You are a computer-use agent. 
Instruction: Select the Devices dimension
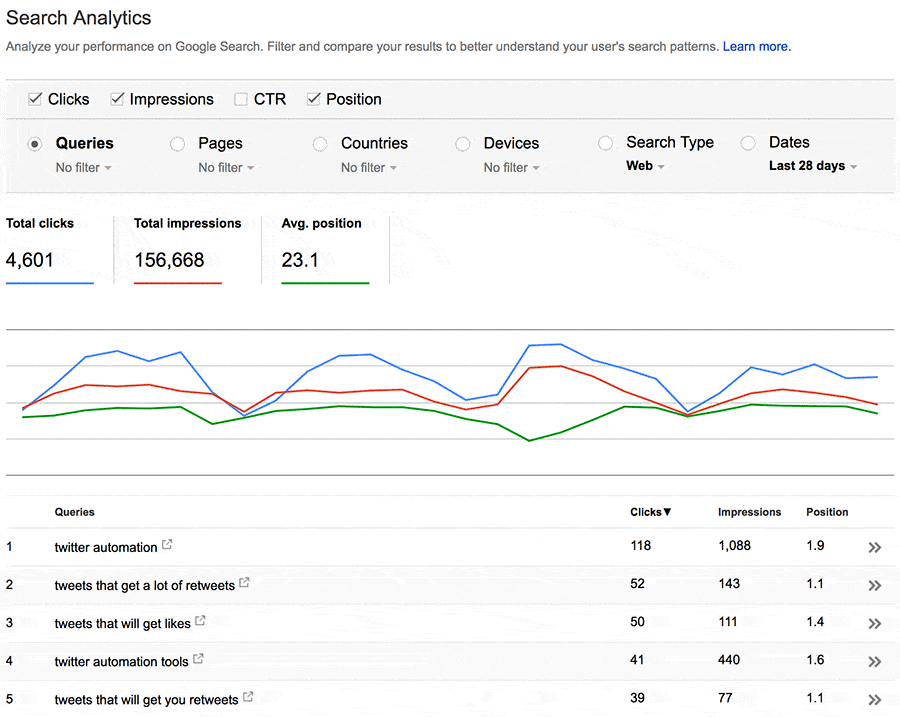click(x=462, y=143)
